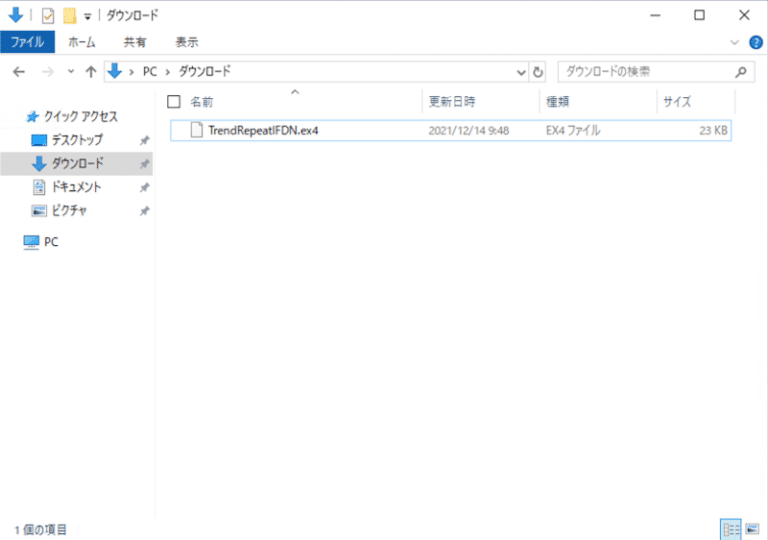Maximize the ダウンロード window
Viewport: 768px width, 540px height.
pyautogui.click(x=699, y=16)
